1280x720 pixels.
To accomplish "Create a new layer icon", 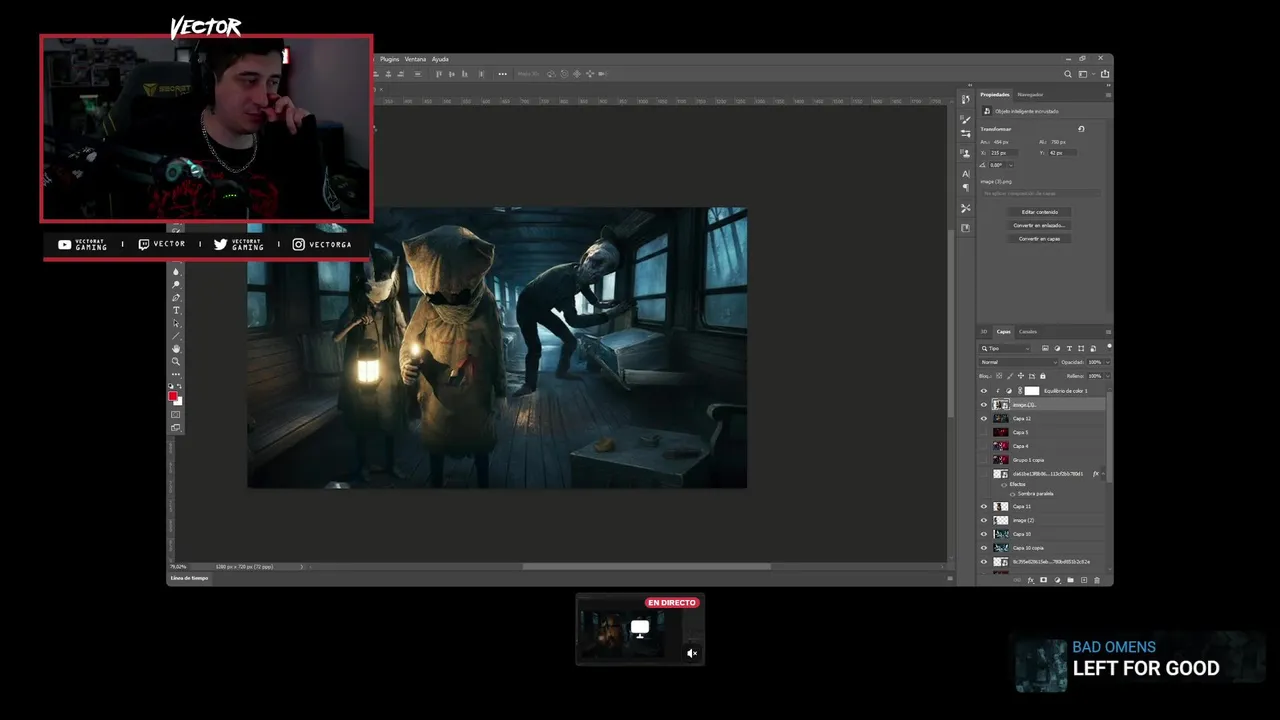I will (1084, 580).
